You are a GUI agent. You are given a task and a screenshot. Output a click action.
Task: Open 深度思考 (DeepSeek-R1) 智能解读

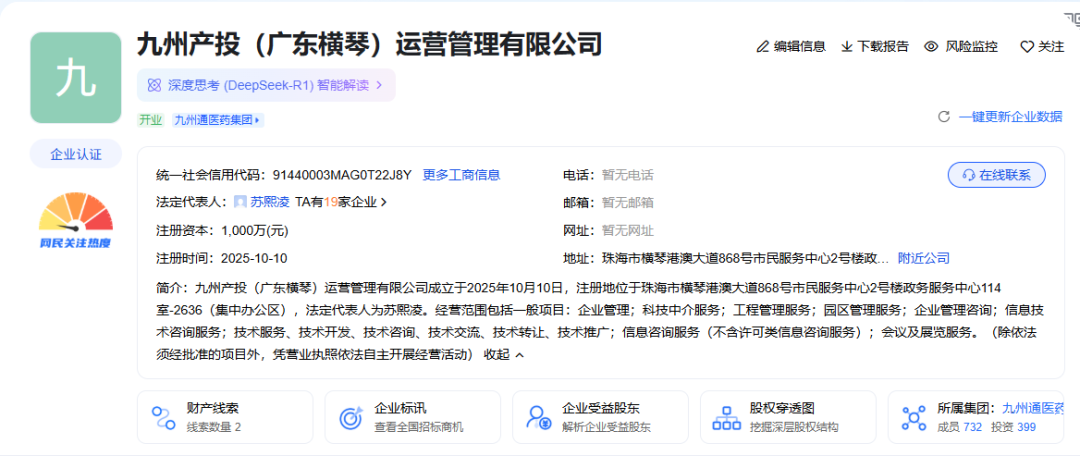(266, 86)
